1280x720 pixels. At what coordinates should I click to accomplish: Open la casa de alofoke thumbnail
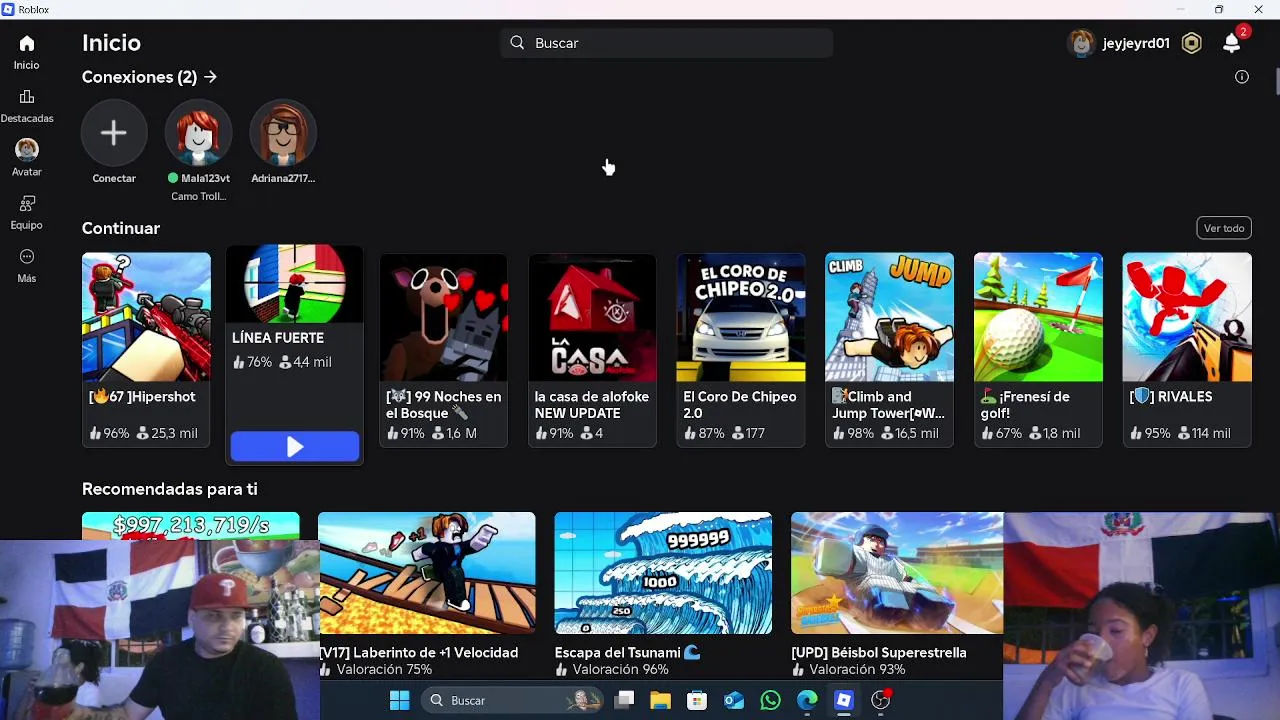click(x=592, y=317)
